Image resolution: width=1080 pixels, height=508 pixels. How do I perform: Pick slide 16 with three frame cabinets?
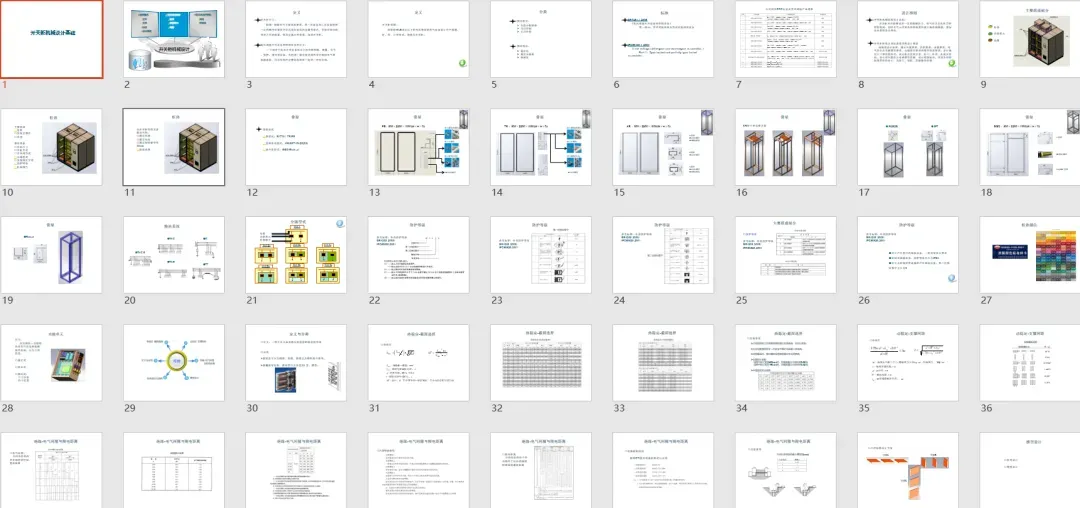(786, 147)
